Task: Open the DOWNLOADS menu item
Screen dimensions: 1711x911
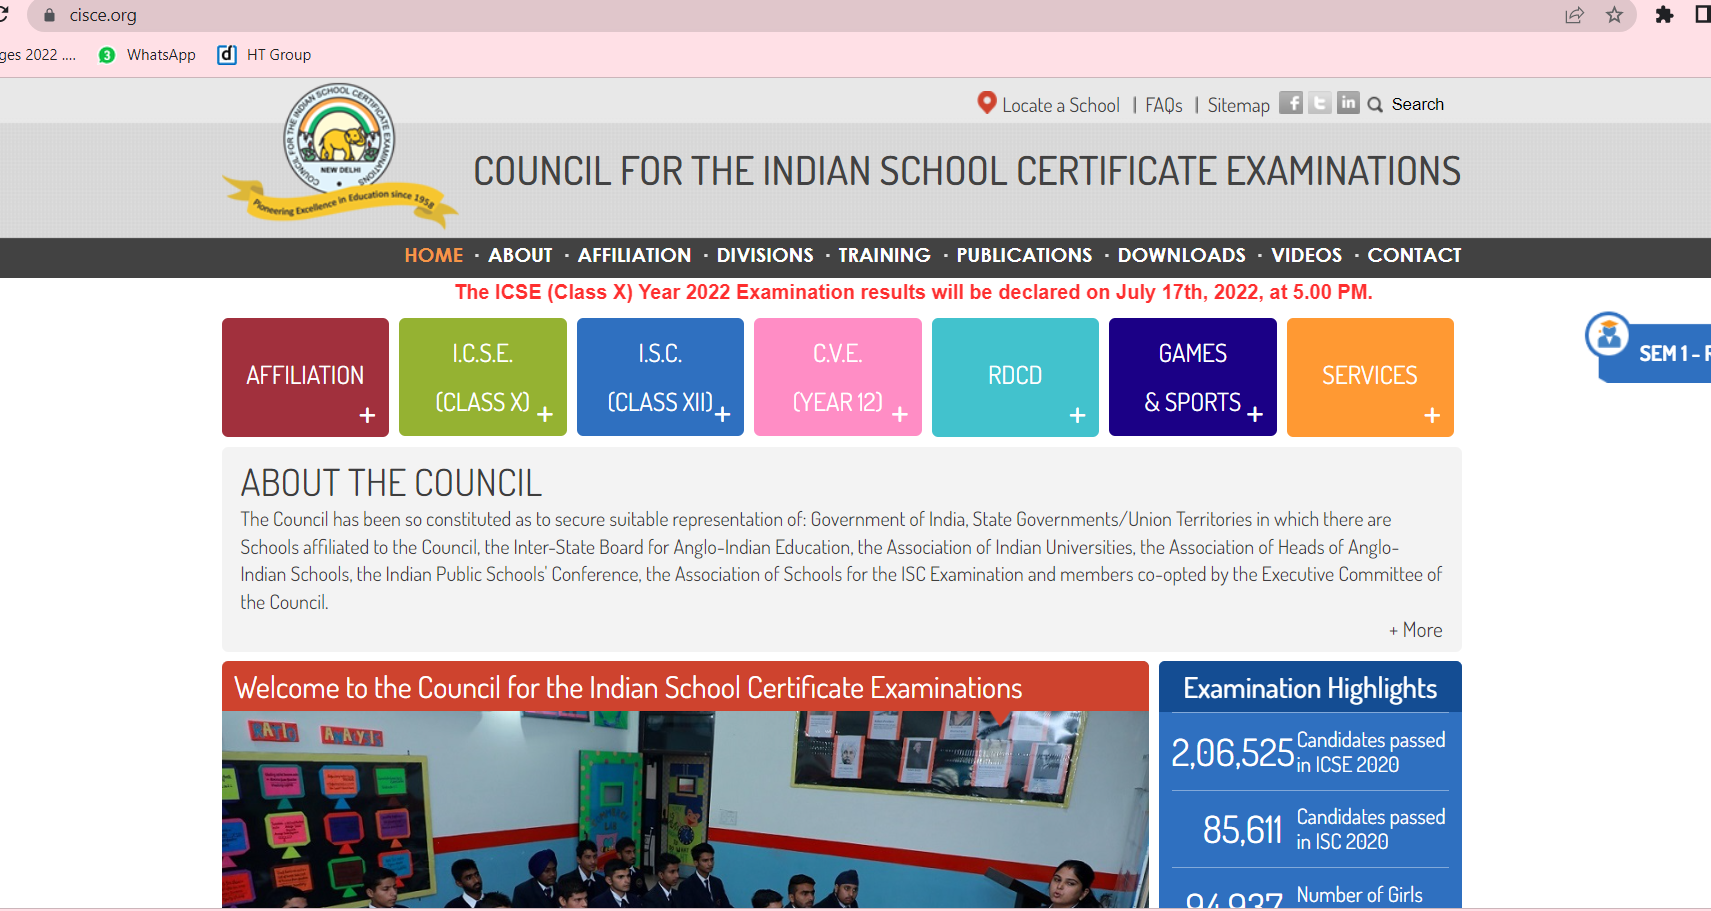Action: (1182, 255)
